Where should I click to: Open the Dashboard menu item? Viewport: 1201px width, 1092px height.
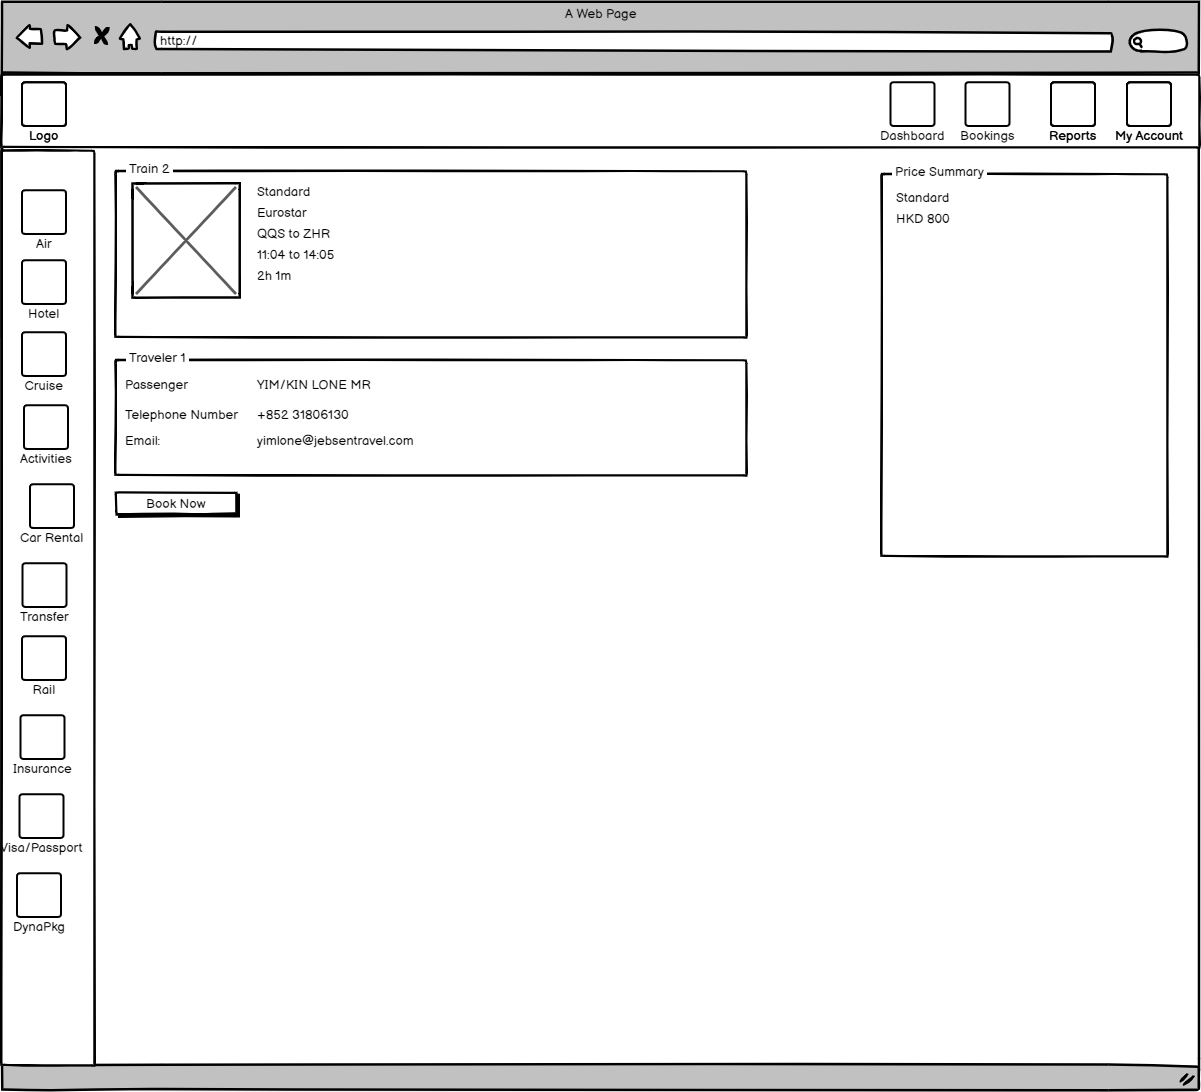912,105
